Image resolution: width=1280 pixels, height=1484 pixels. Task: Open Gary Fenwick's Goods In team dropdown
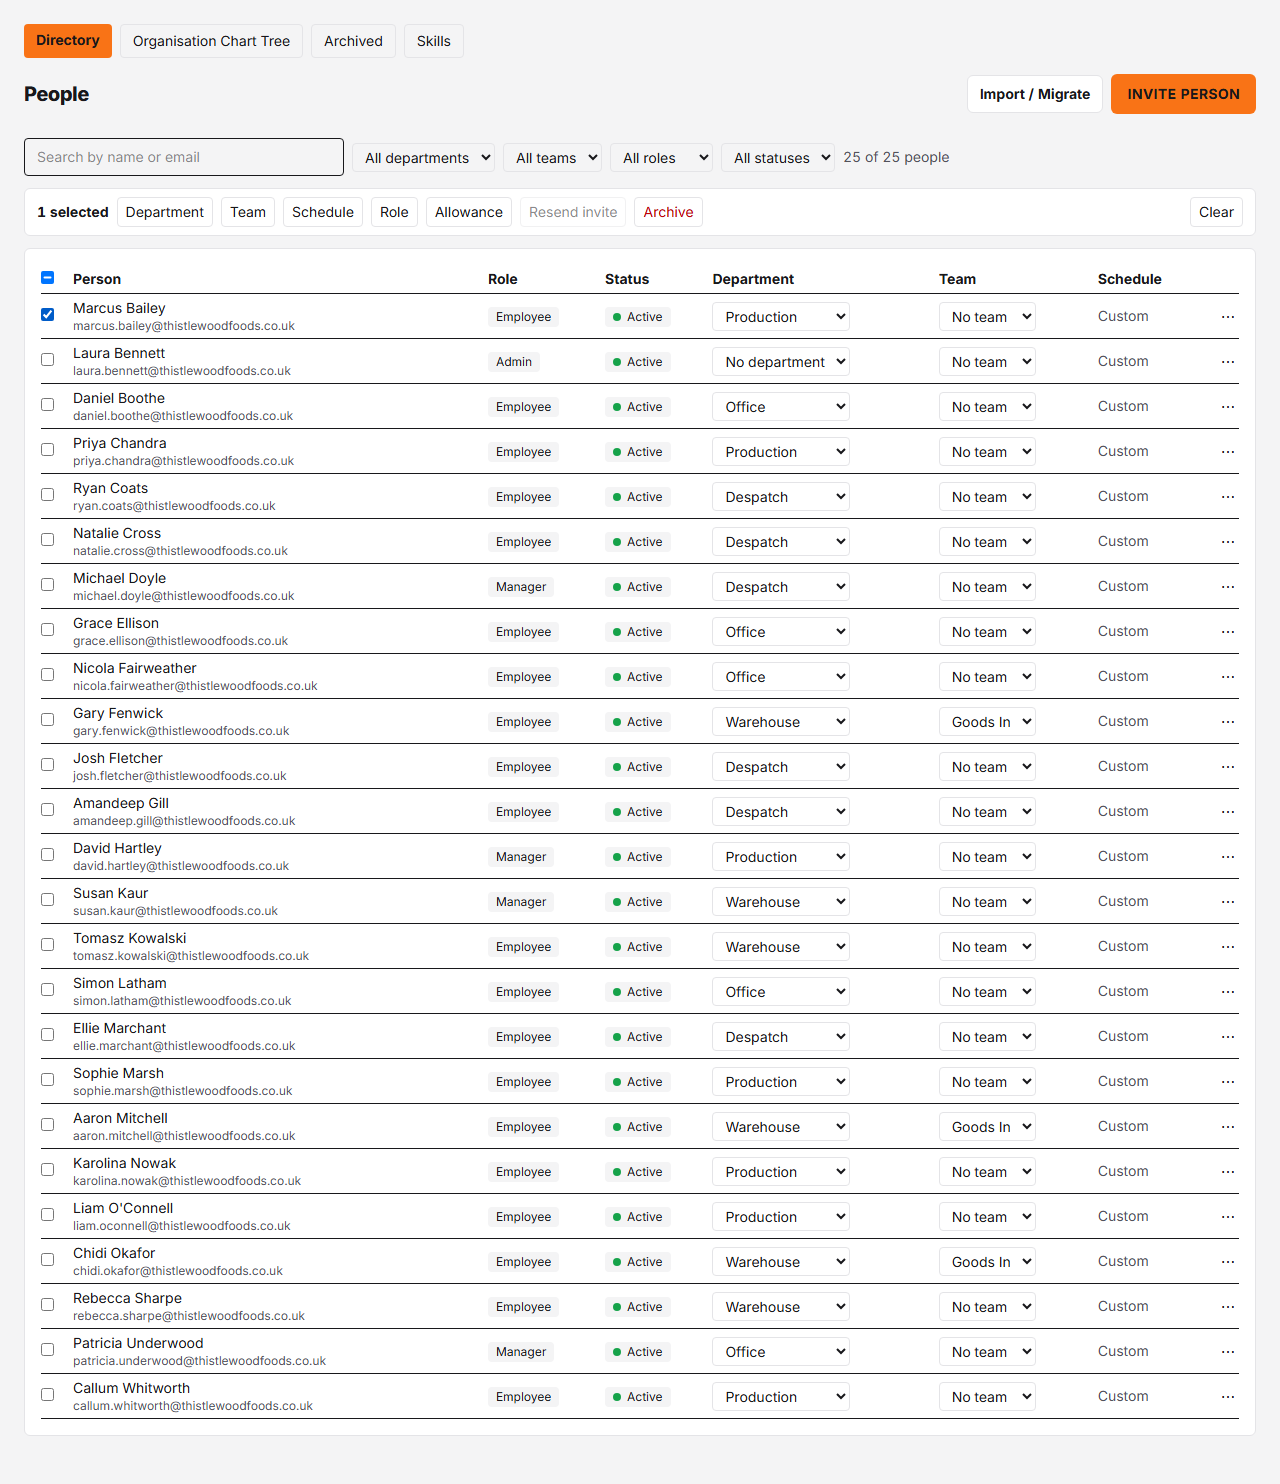click(x=987, y=722)
